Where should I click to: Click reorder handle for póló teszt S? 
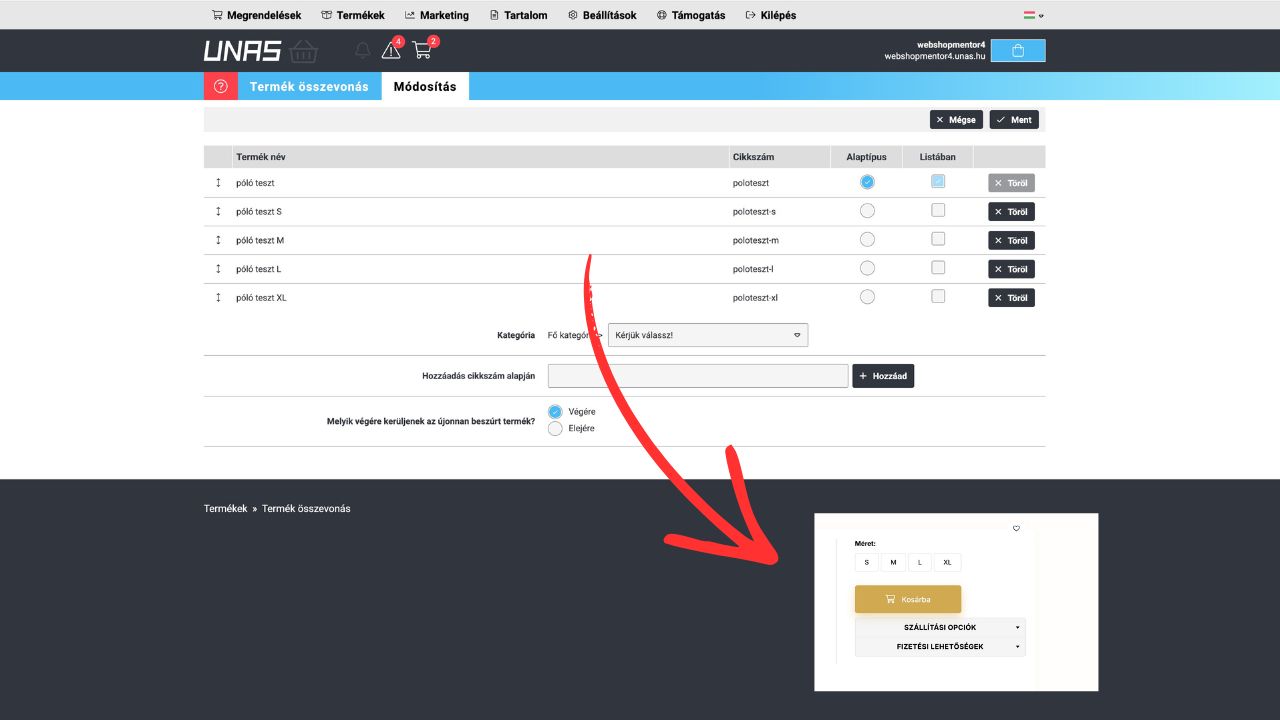(218, 212)
